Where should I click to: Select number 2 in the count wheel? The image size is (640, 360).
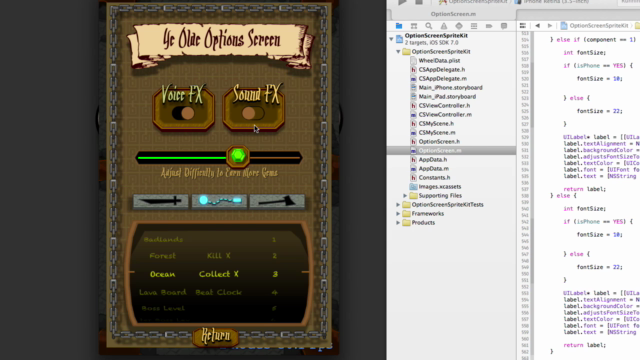[274, 256]
